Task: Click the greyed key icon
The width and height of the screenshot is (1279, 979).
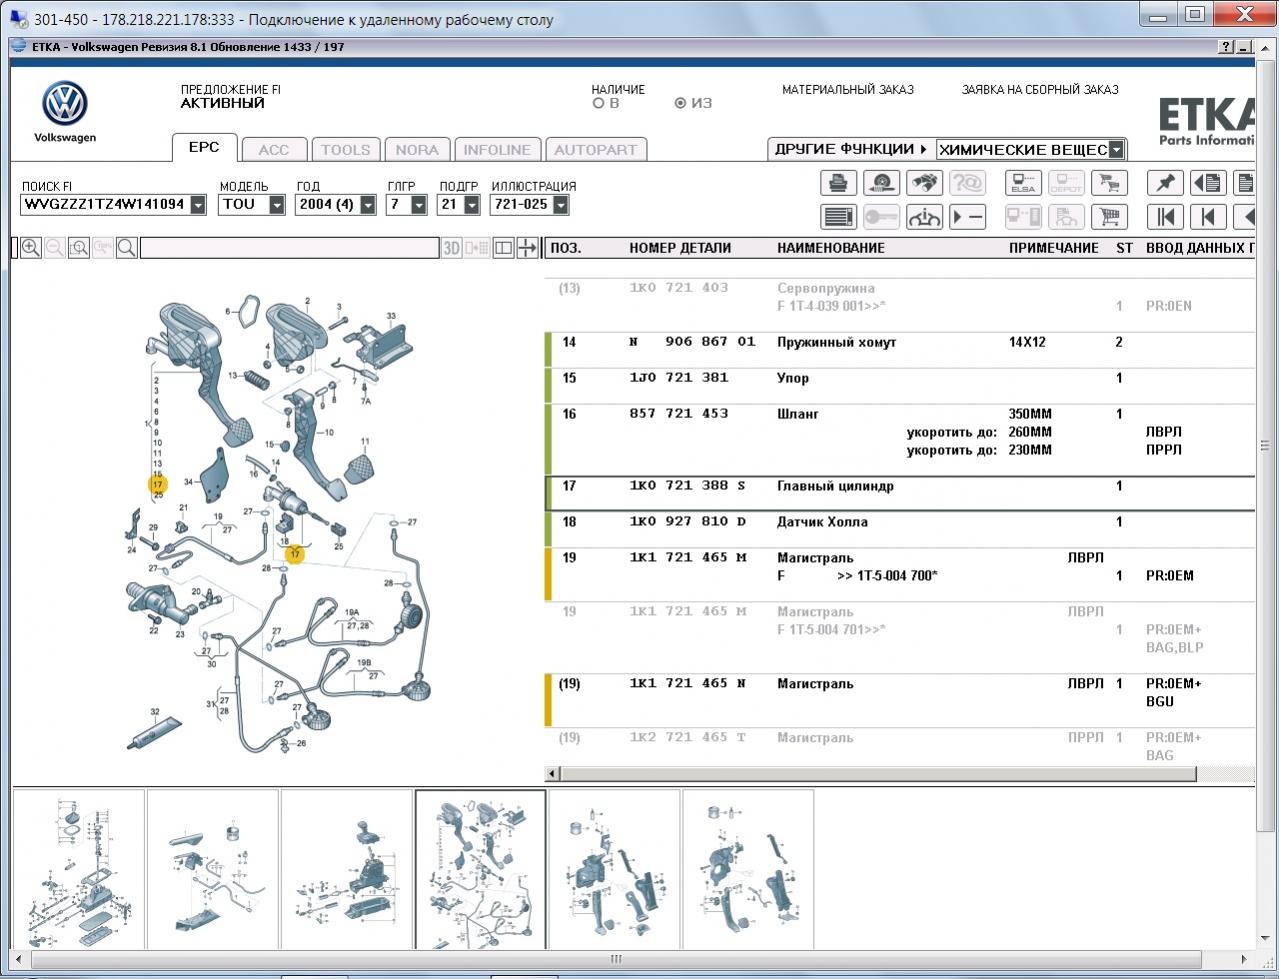Action: [x=881, y=217]
